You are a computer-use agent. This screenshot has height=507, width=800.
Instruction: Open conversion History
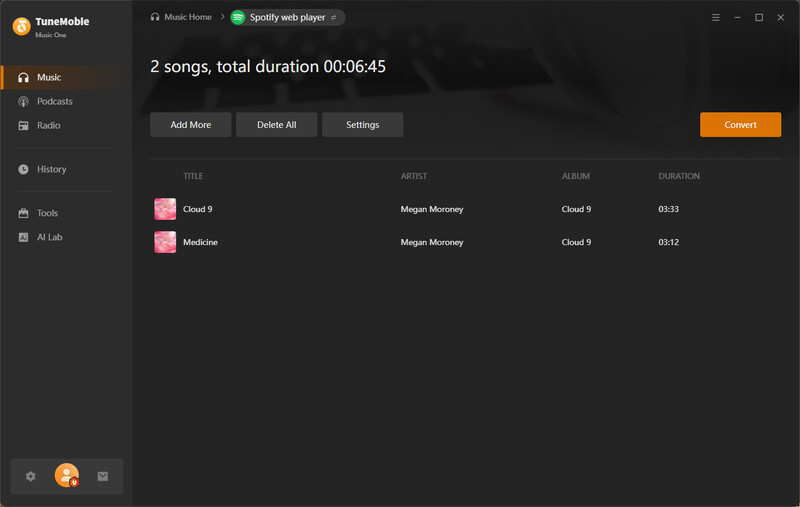(66, 169)
